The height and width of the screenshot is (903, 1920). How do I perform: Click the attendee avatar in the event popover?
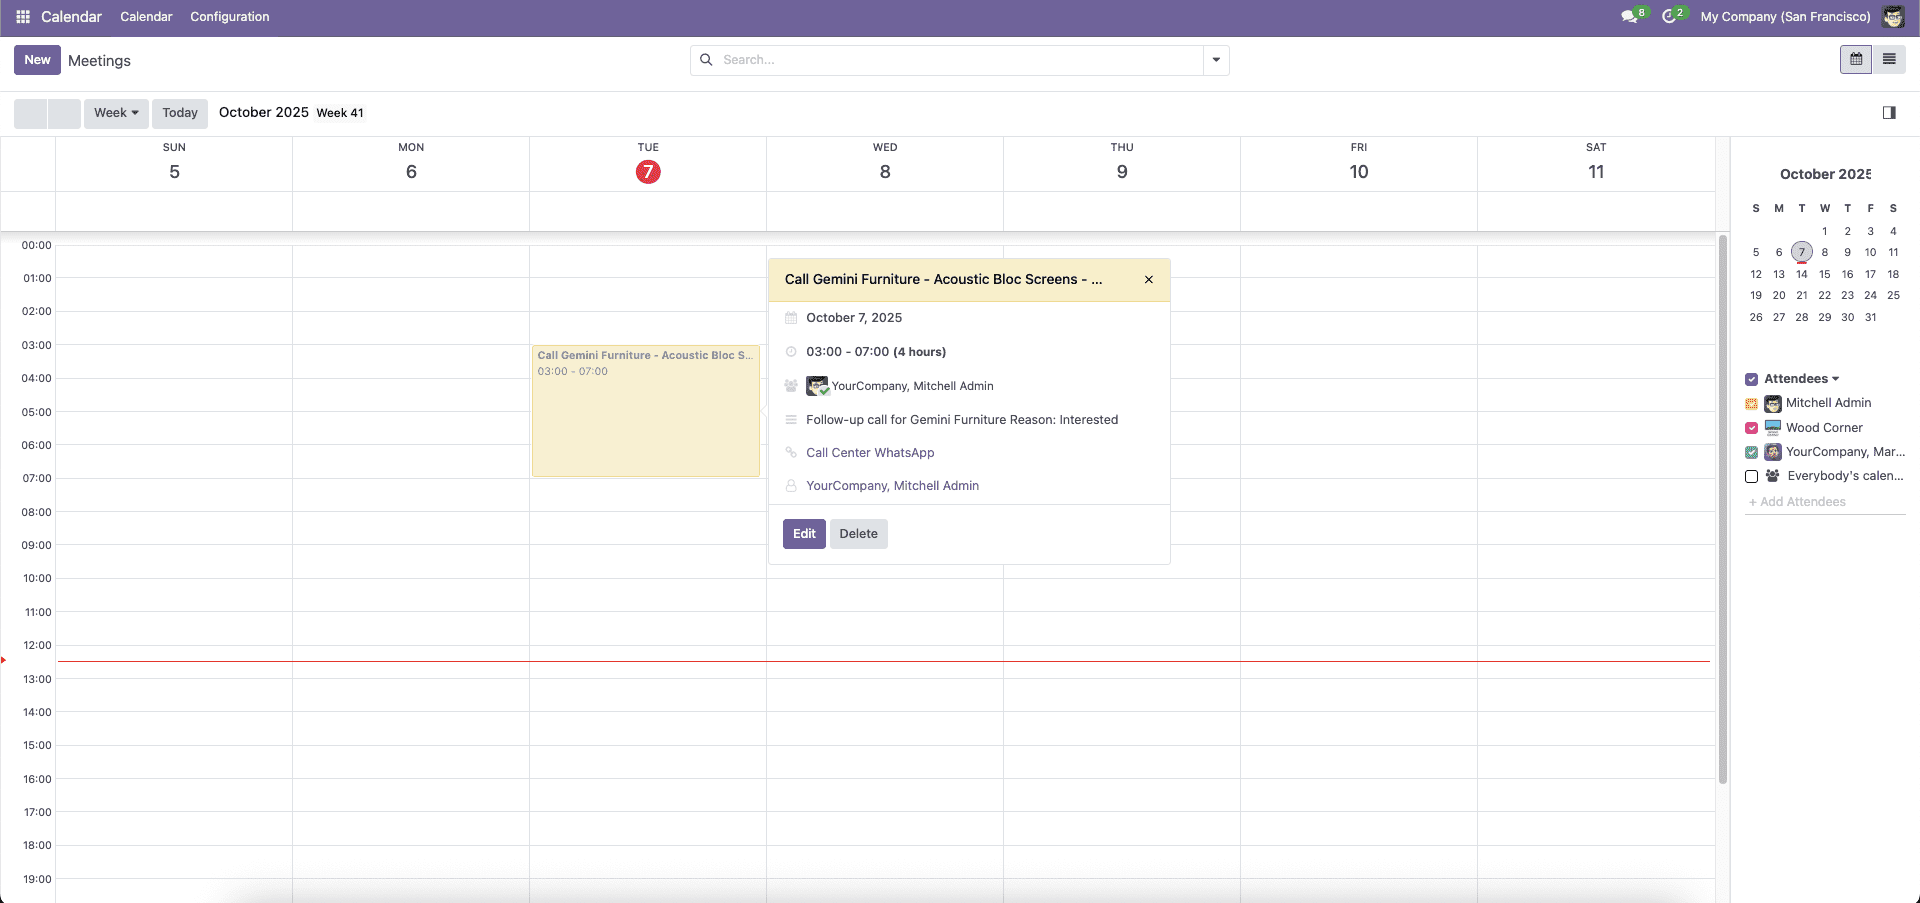817,386
